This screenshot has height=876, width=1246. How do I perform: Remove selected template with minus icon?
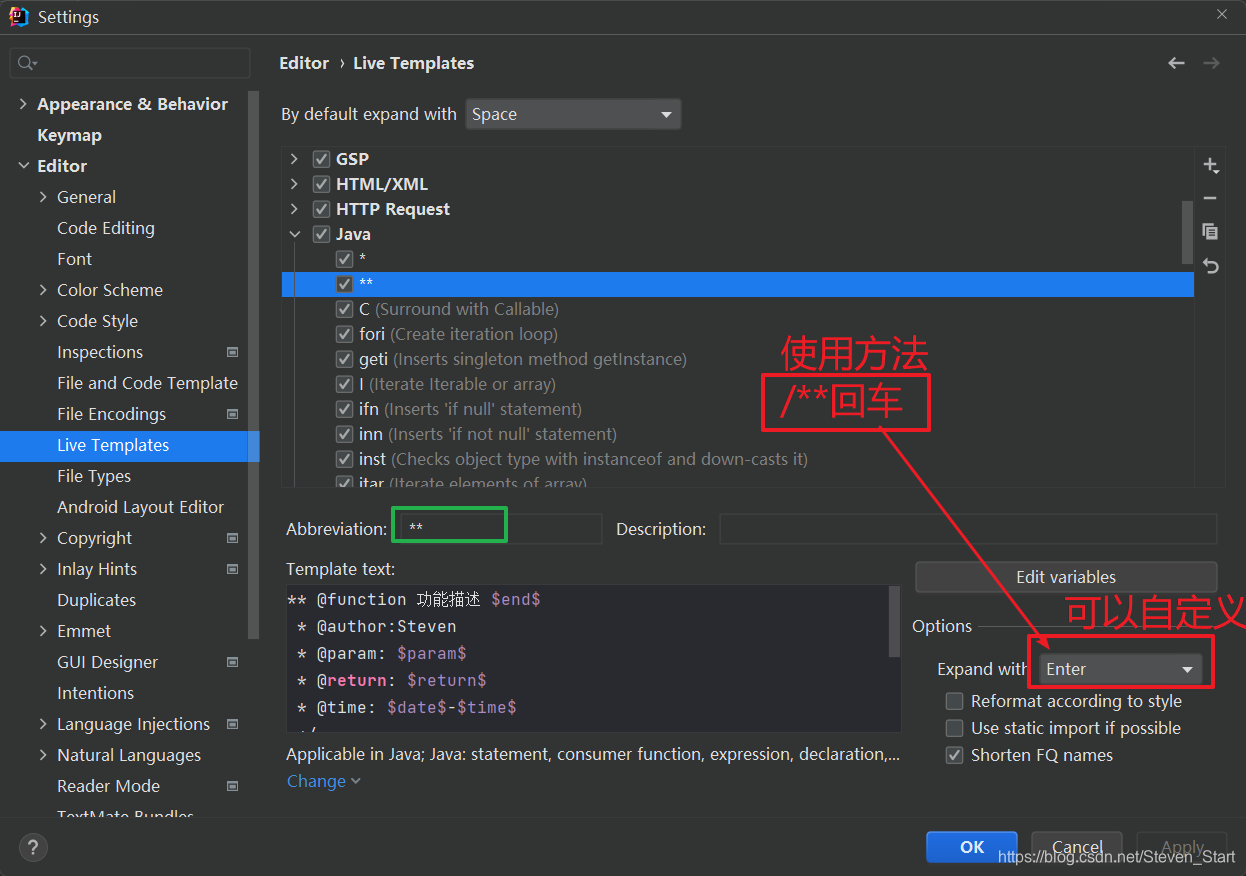(1210, 198)
